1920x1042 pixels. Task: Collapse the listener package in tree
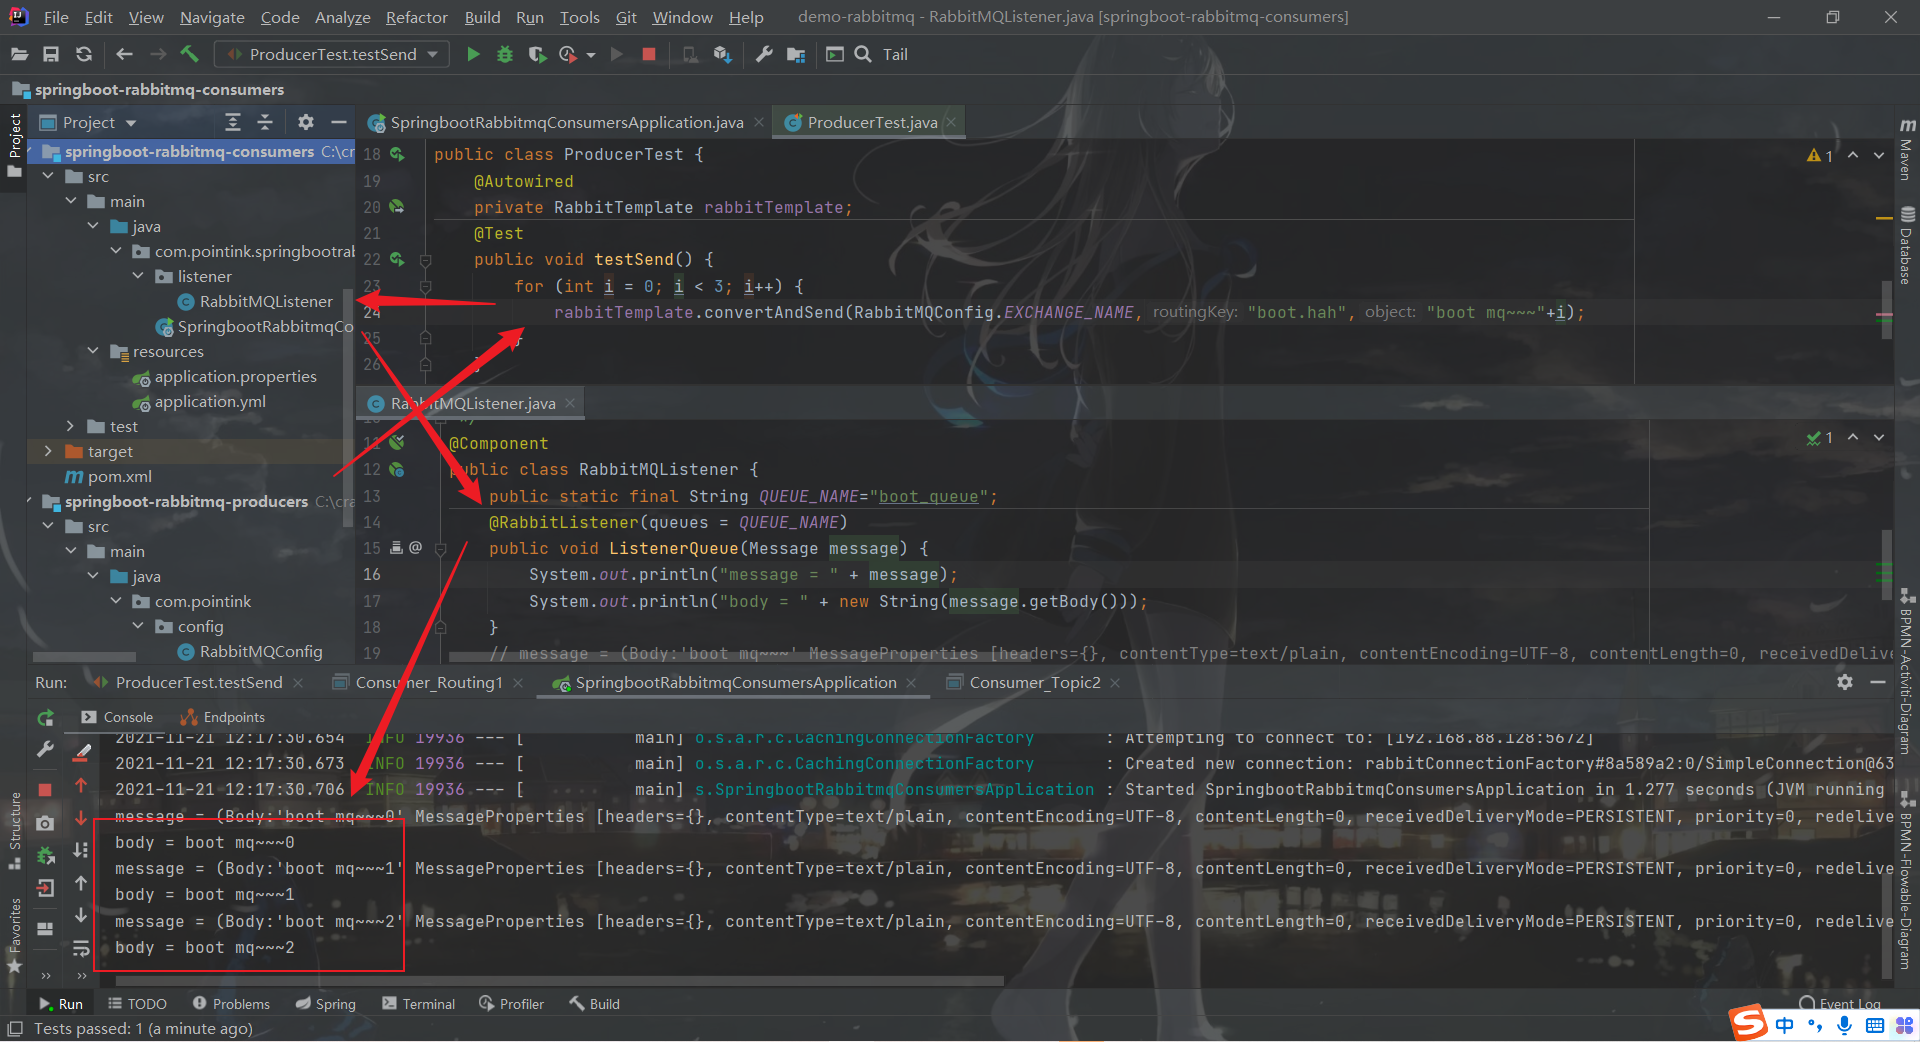point(138,276)
